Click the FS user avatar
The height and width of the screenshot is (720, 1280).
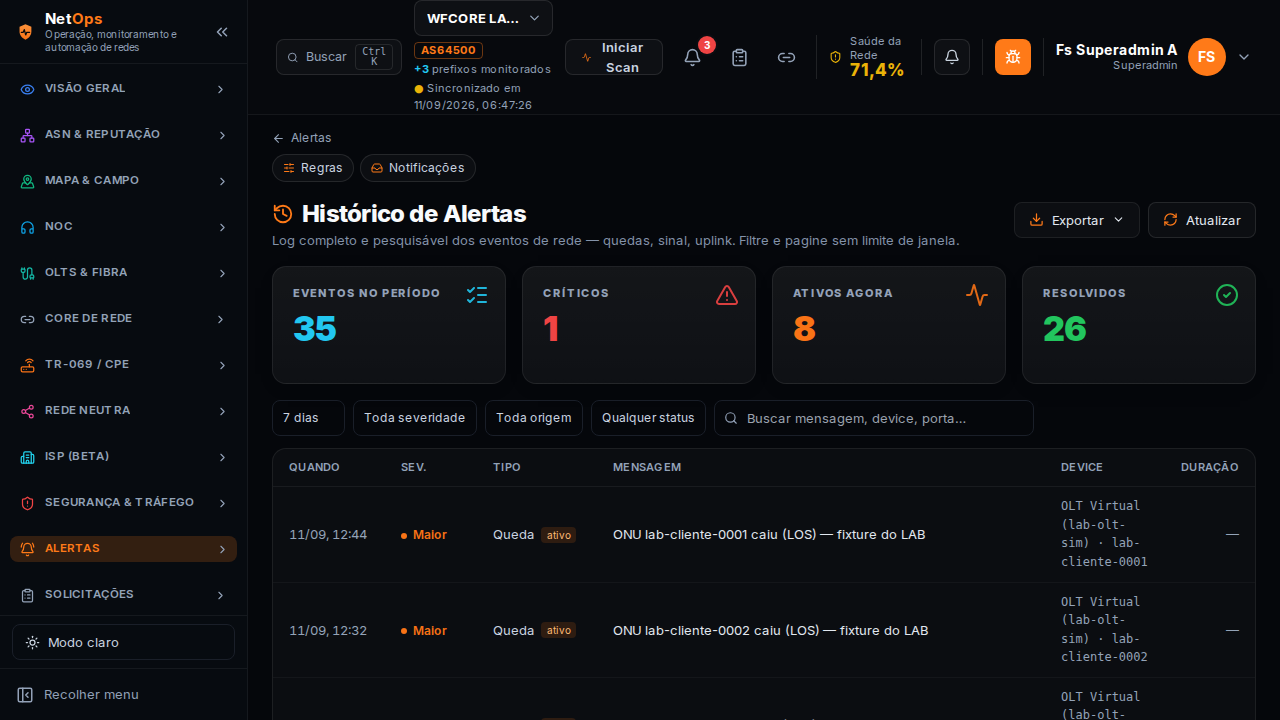pos(1207,57)
